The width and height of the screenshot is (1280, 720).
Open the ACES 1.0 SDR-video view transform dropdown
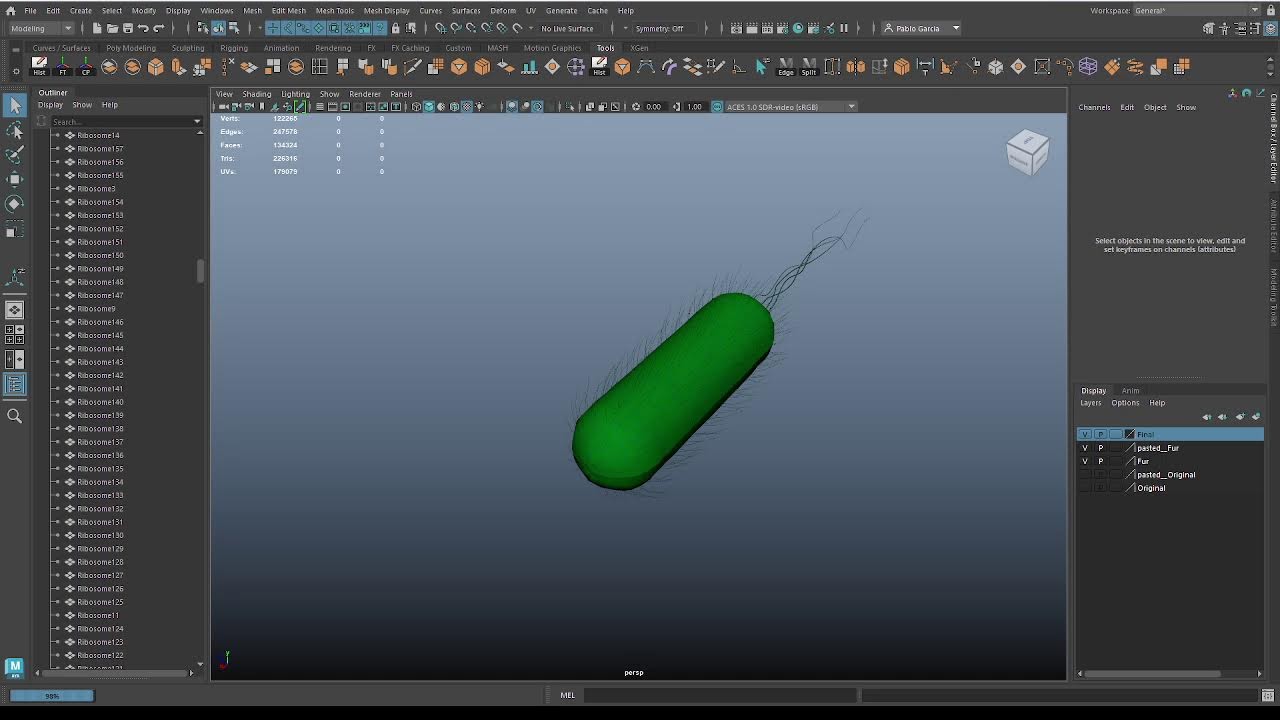(790, 107)
